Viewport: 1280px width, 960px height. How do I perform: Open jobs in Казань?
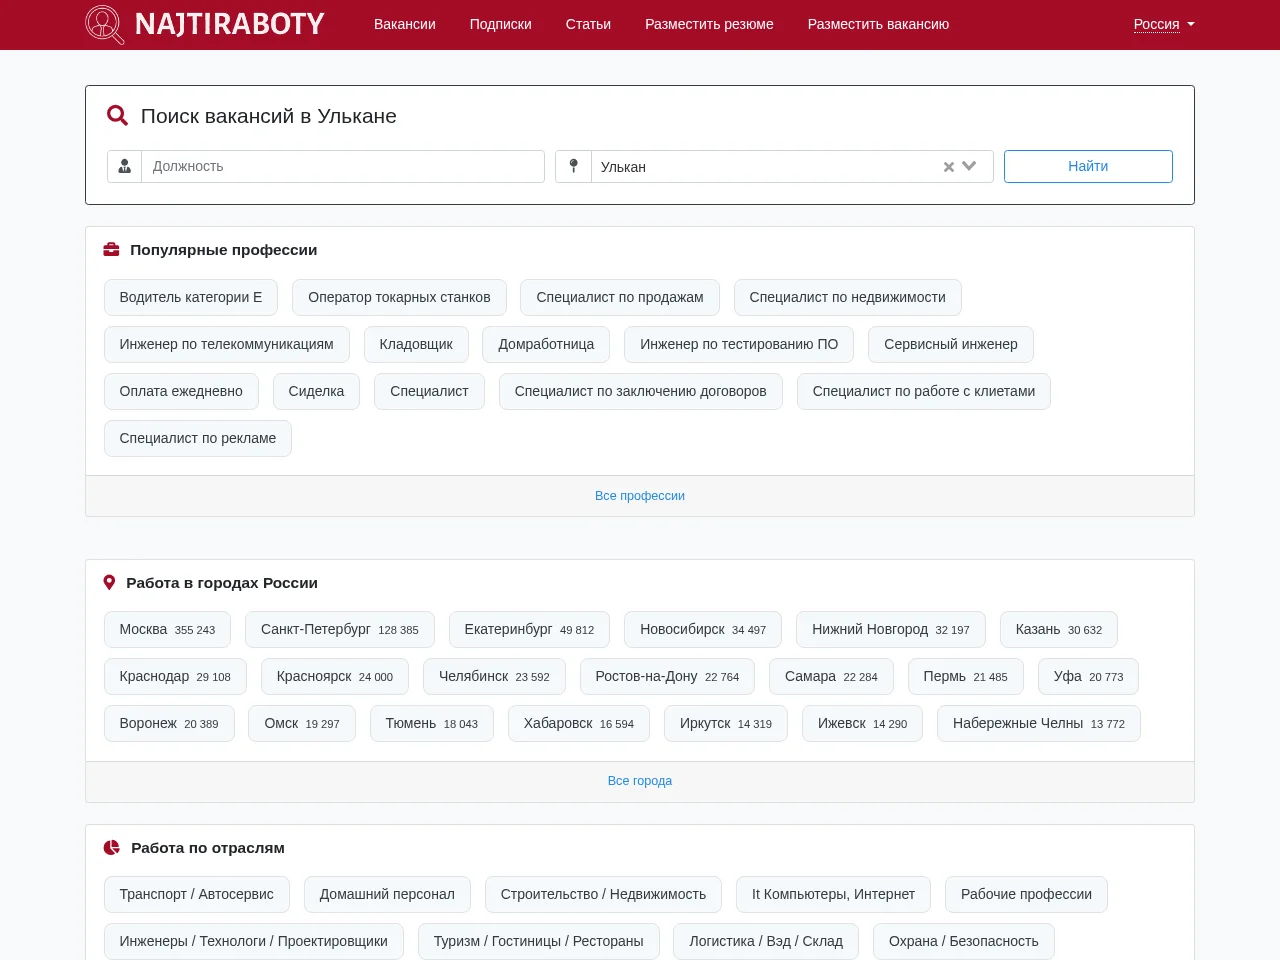(x=1059, y=629)
